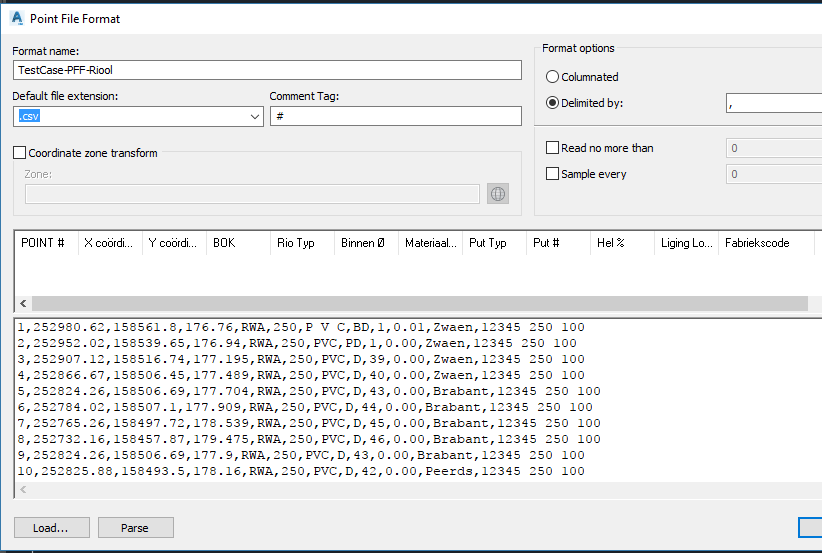Viewport: 822px width, 553px height.
Task: Click preview line starting with 3,252907.12
Action: pyautogui.click(x=301, y=360)
